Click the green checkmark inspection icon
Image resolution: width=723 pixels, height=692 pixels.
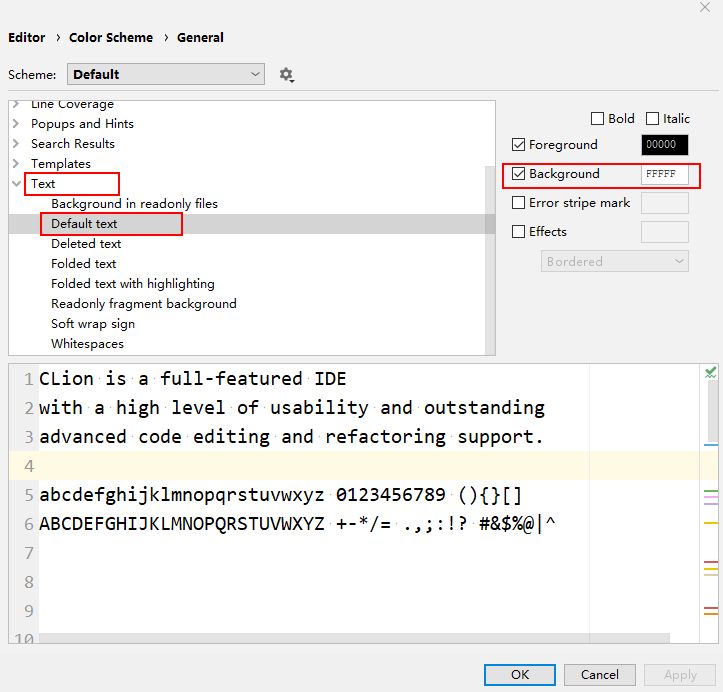710,372
